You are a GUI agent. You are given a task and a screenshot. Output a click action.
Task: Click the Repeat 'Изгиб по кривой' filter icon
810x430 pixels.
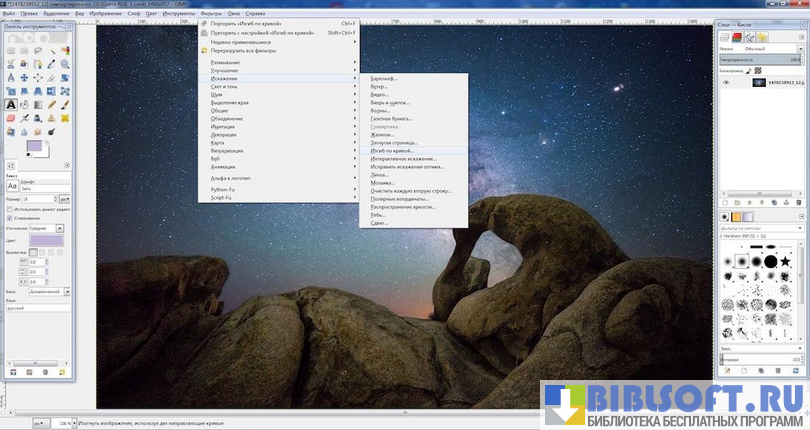204,23
